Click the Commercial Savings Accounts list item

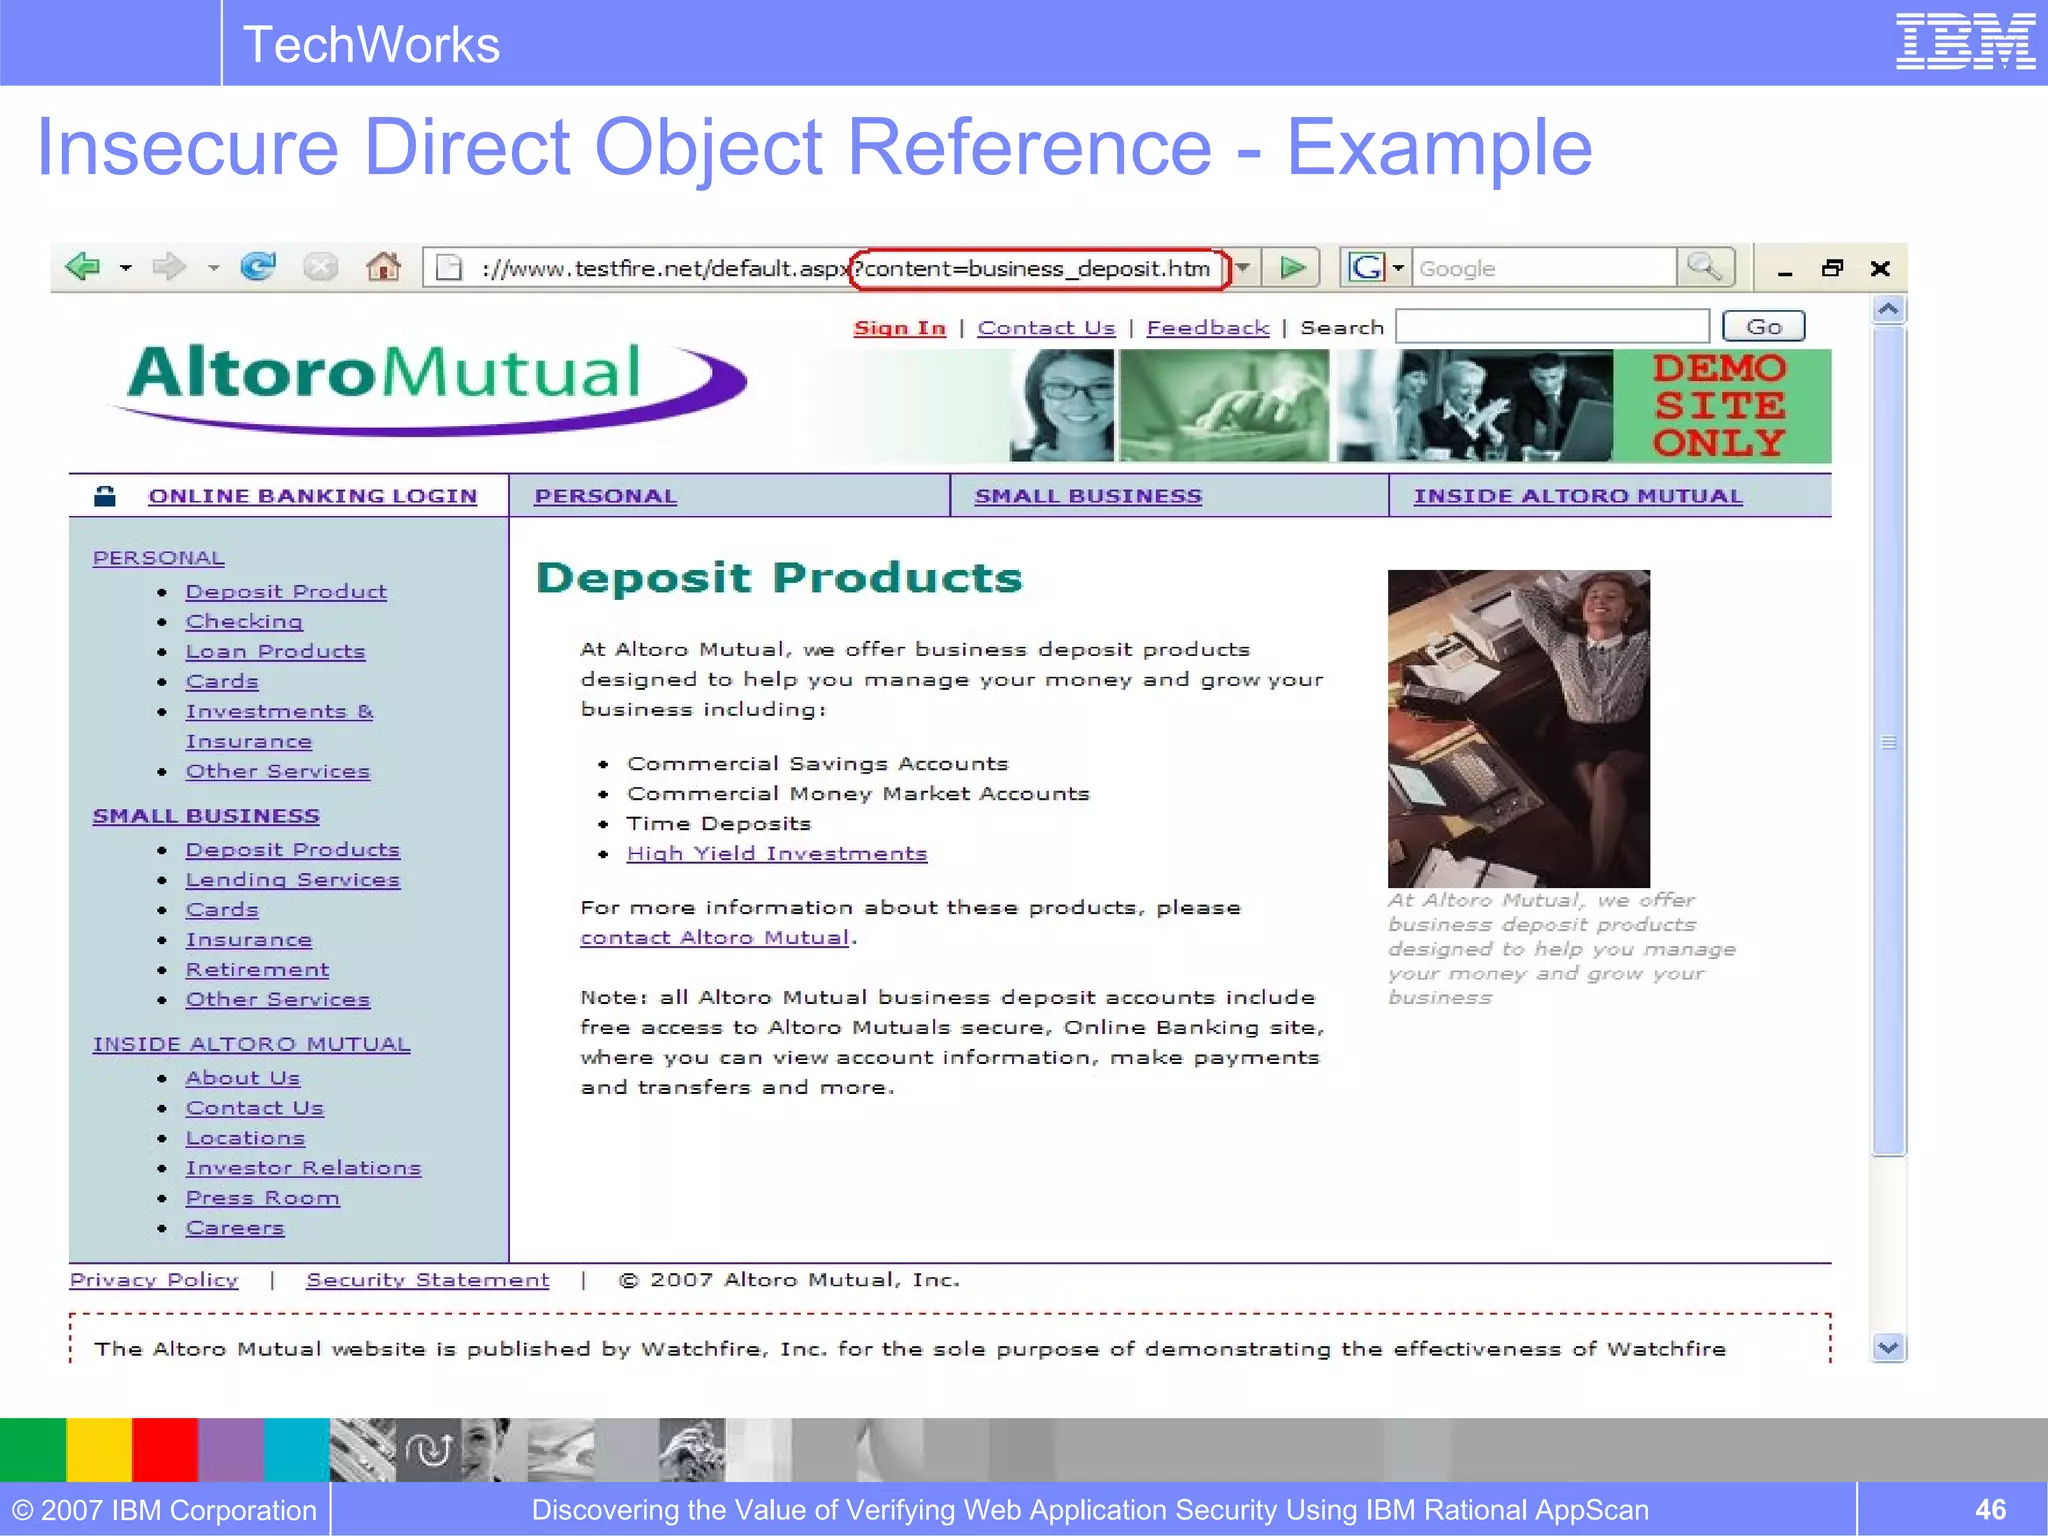[817, 764]
